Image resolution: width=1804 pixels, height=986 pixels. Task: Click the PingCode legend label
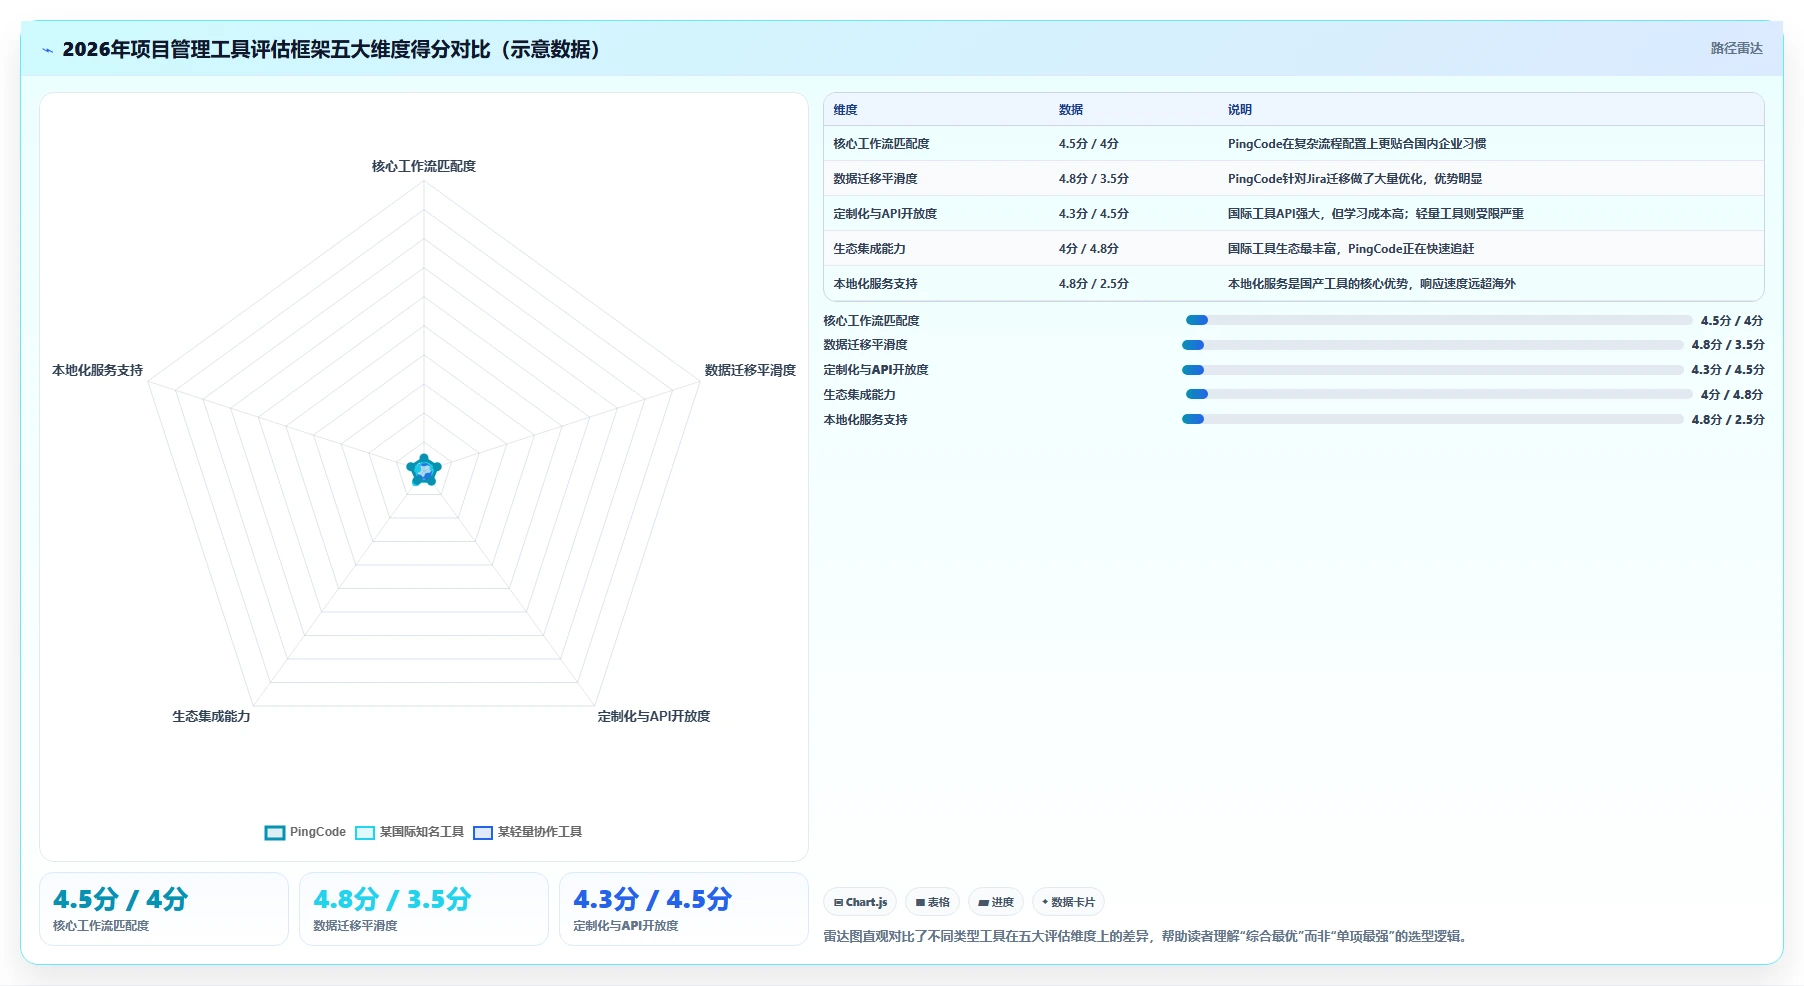(x=318, y=832)
